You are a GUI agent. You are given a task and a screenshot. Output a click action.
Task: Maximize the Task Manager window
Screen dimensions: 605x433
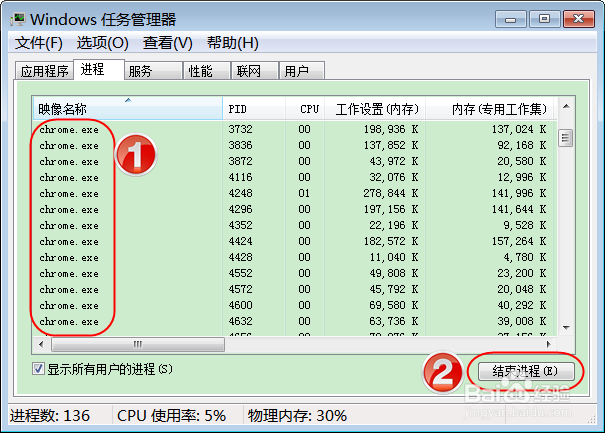pos(544,19)
